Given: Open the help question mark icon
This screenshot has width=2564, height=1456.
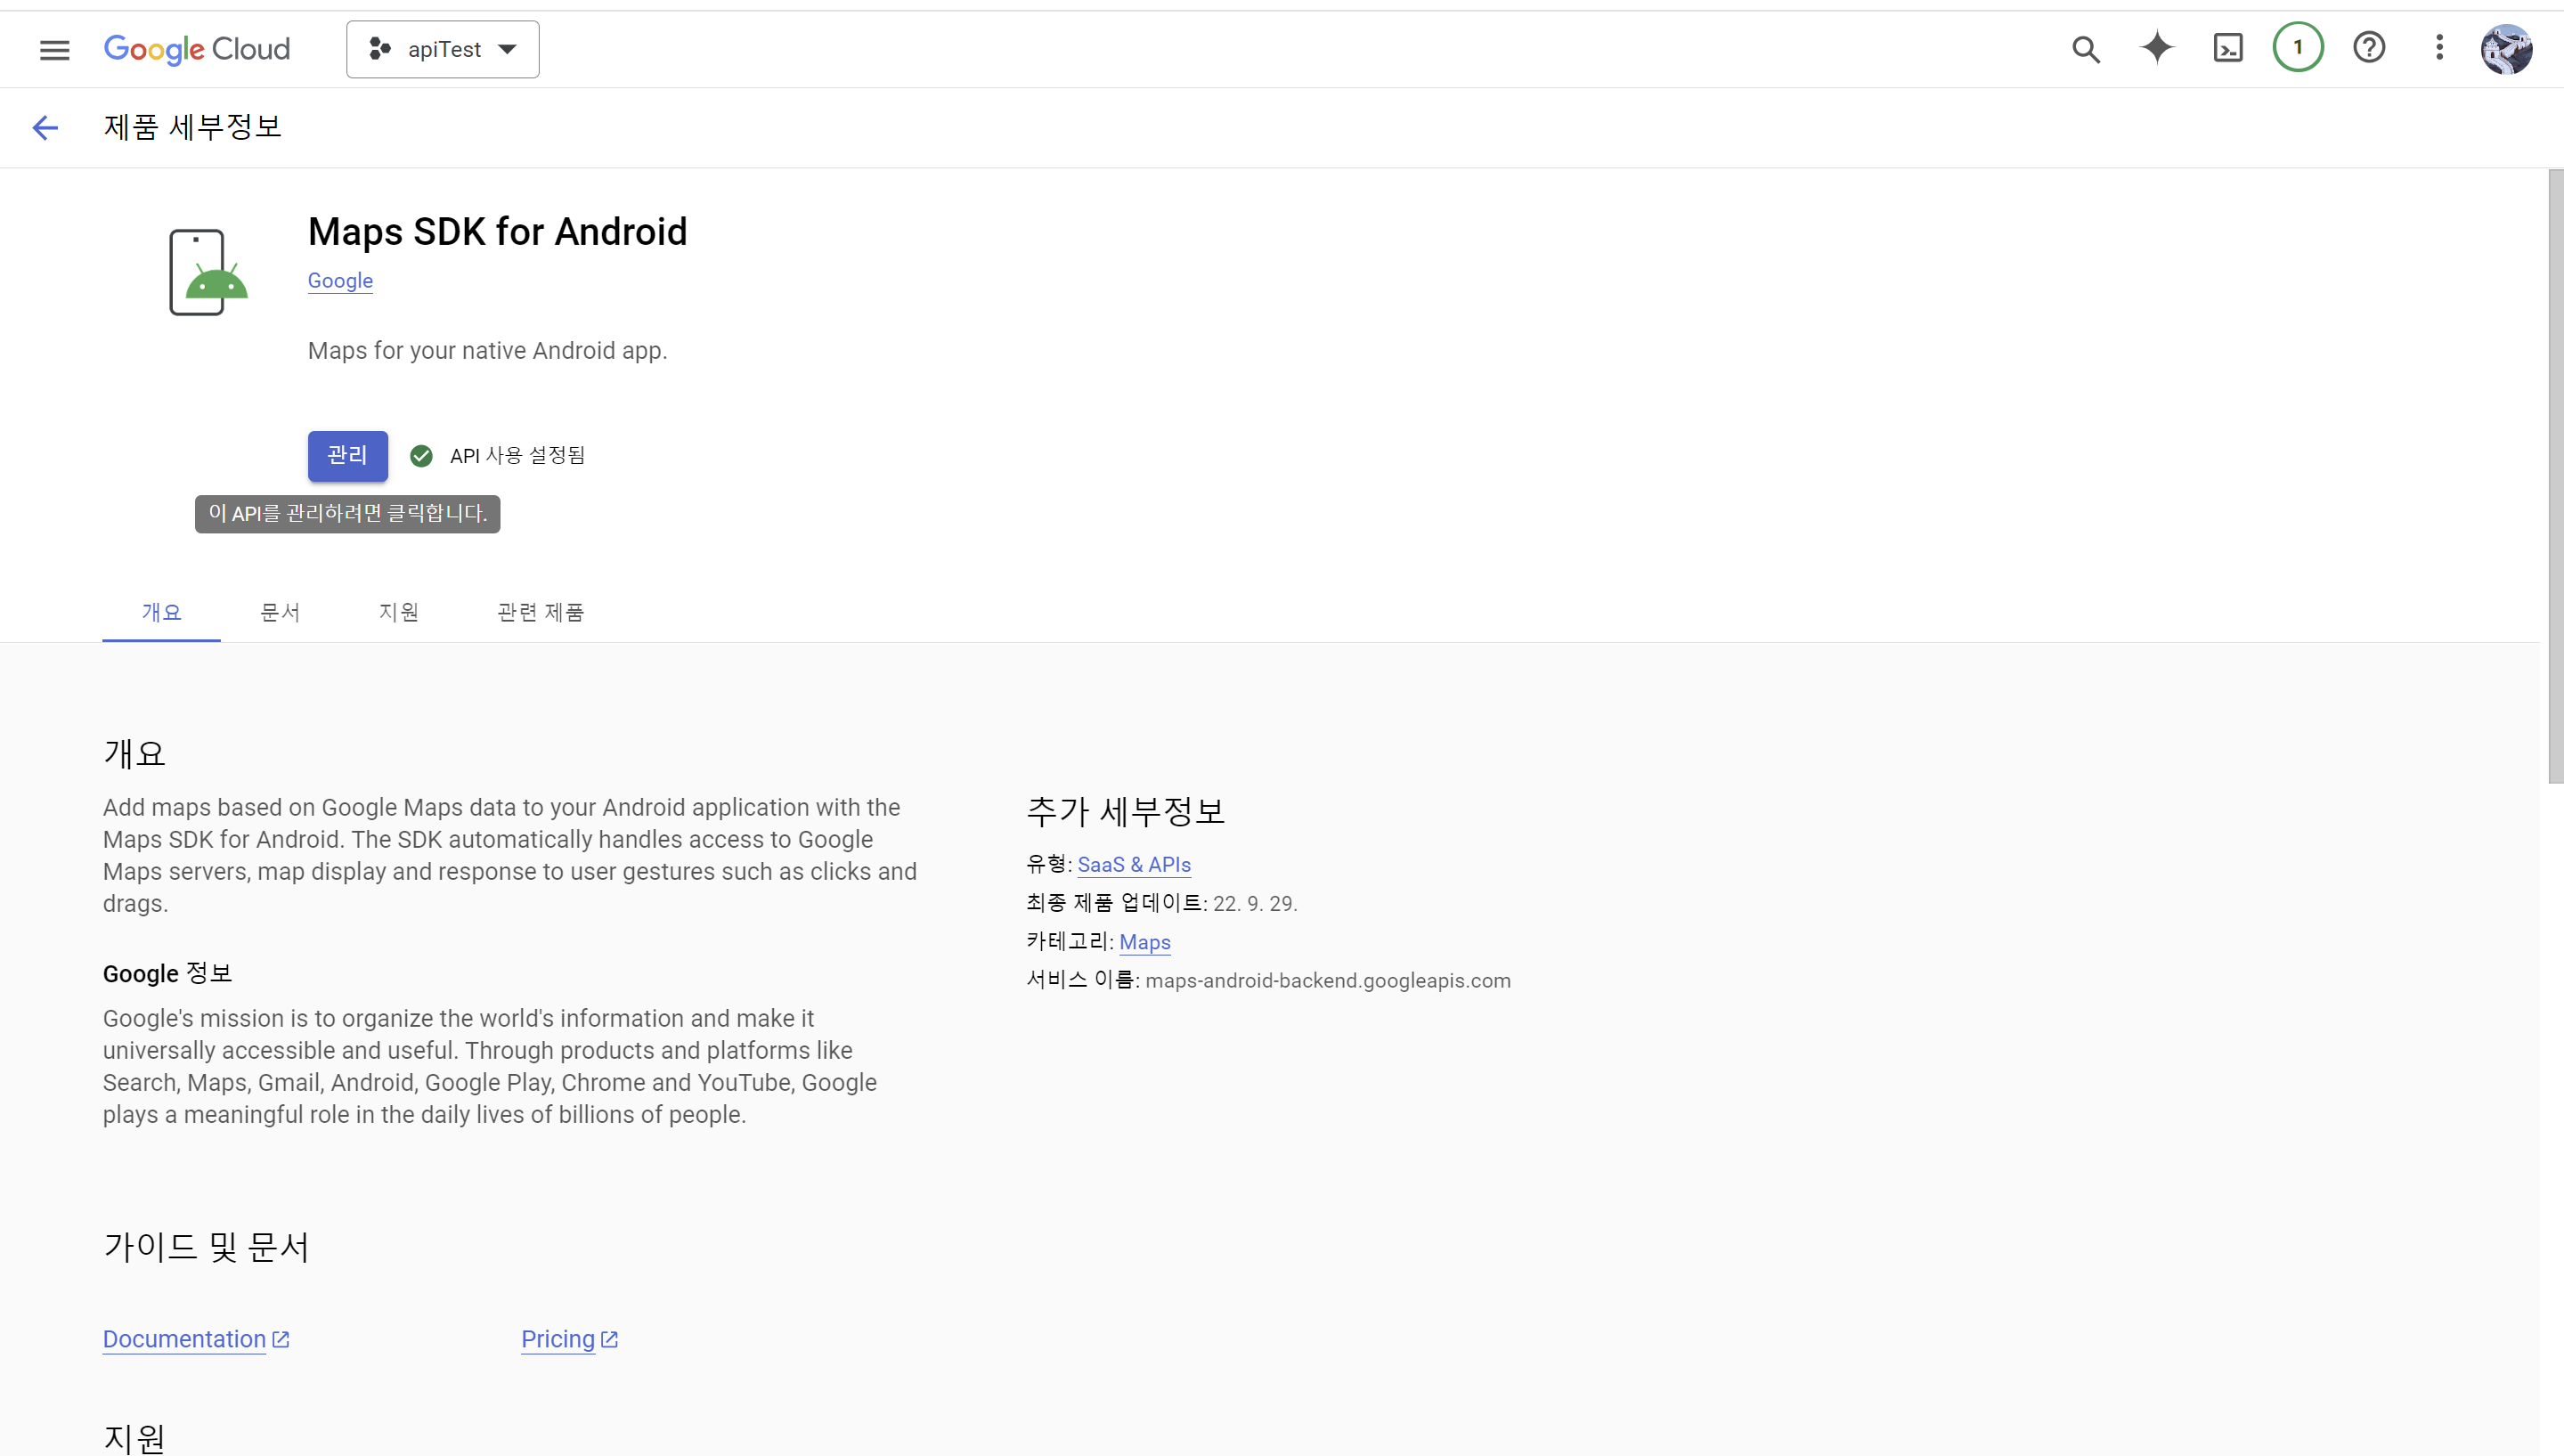Looking at the screenshot, I should tap(2369, 47).
